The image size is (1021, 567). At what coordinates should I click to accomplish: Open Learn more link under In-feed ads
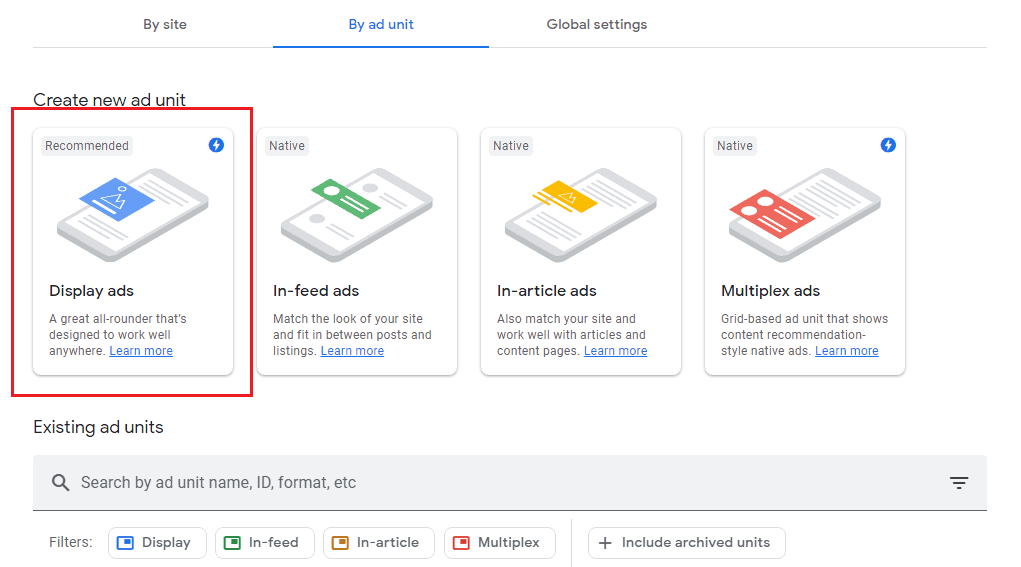tap(352, 351)
